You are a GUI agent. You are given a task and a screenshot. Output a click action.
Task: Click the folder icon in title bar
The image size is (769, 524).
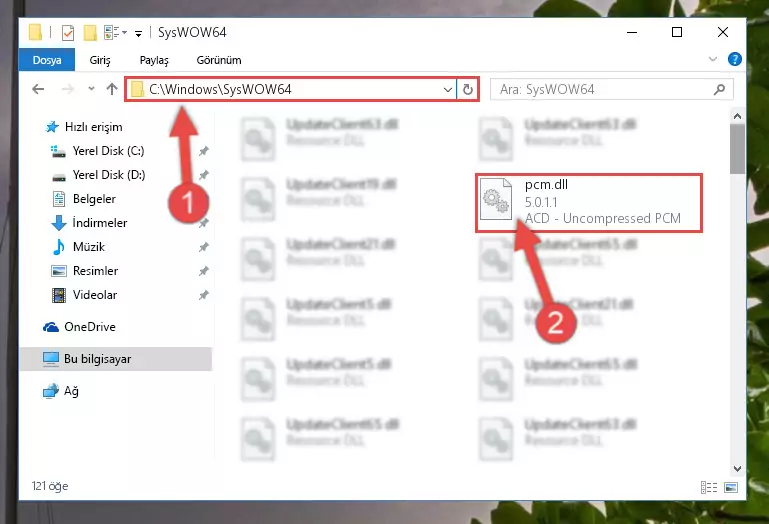(35, 33)
